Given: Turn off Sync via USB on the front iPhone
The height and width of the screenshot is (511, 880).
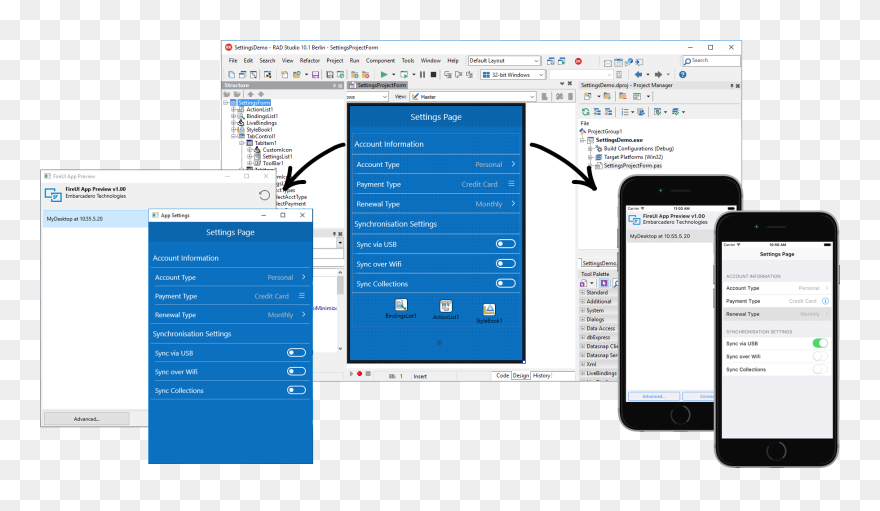Looking at the screenshot, I should pos(820,343).
